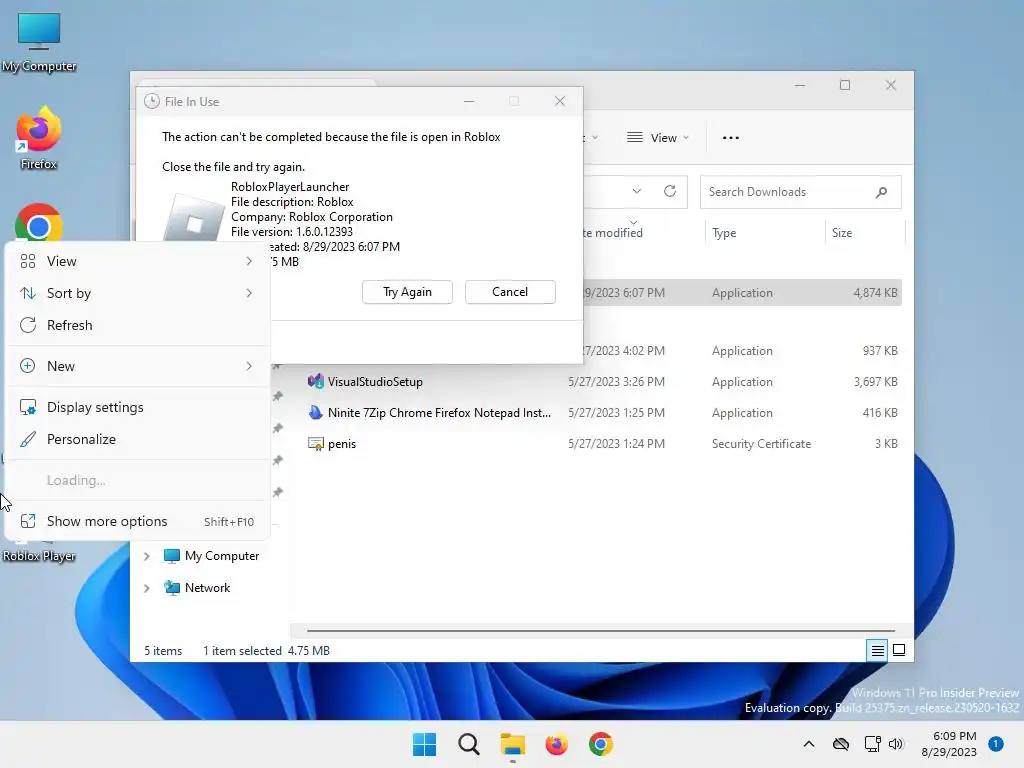Open the View dropdown in Explorer toolbar
The height and width of the screenshot is (768, 1024).
tap(658, 138)
